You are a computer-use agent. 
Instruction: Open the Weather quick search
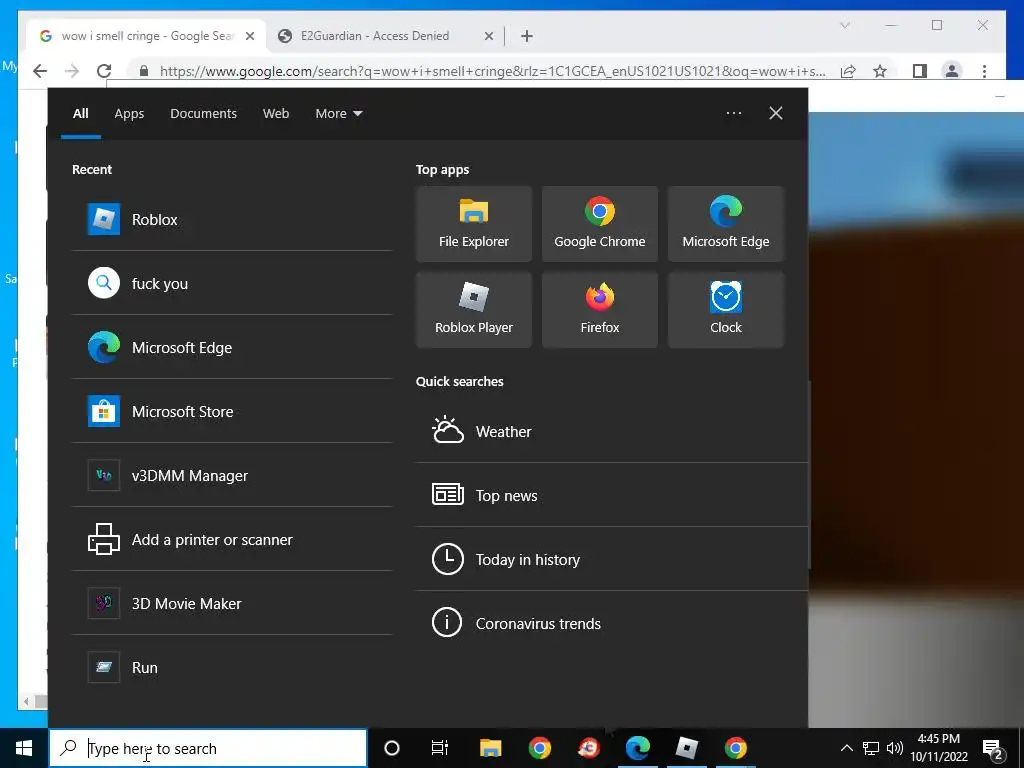point(612,431)
